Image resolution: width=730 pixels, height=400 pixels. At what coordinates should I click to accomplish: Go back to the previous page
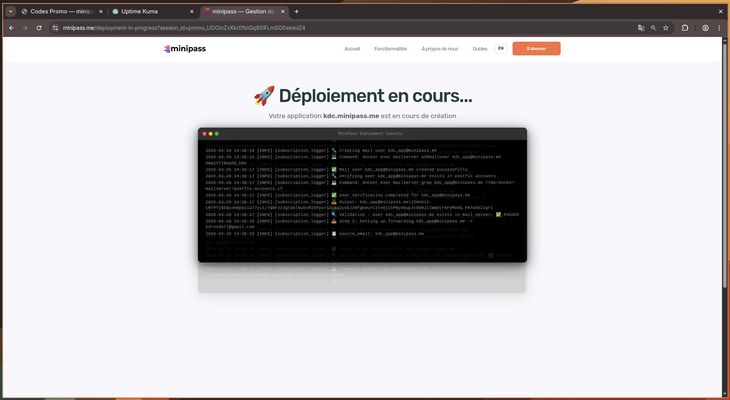click(x=12, y=28)
